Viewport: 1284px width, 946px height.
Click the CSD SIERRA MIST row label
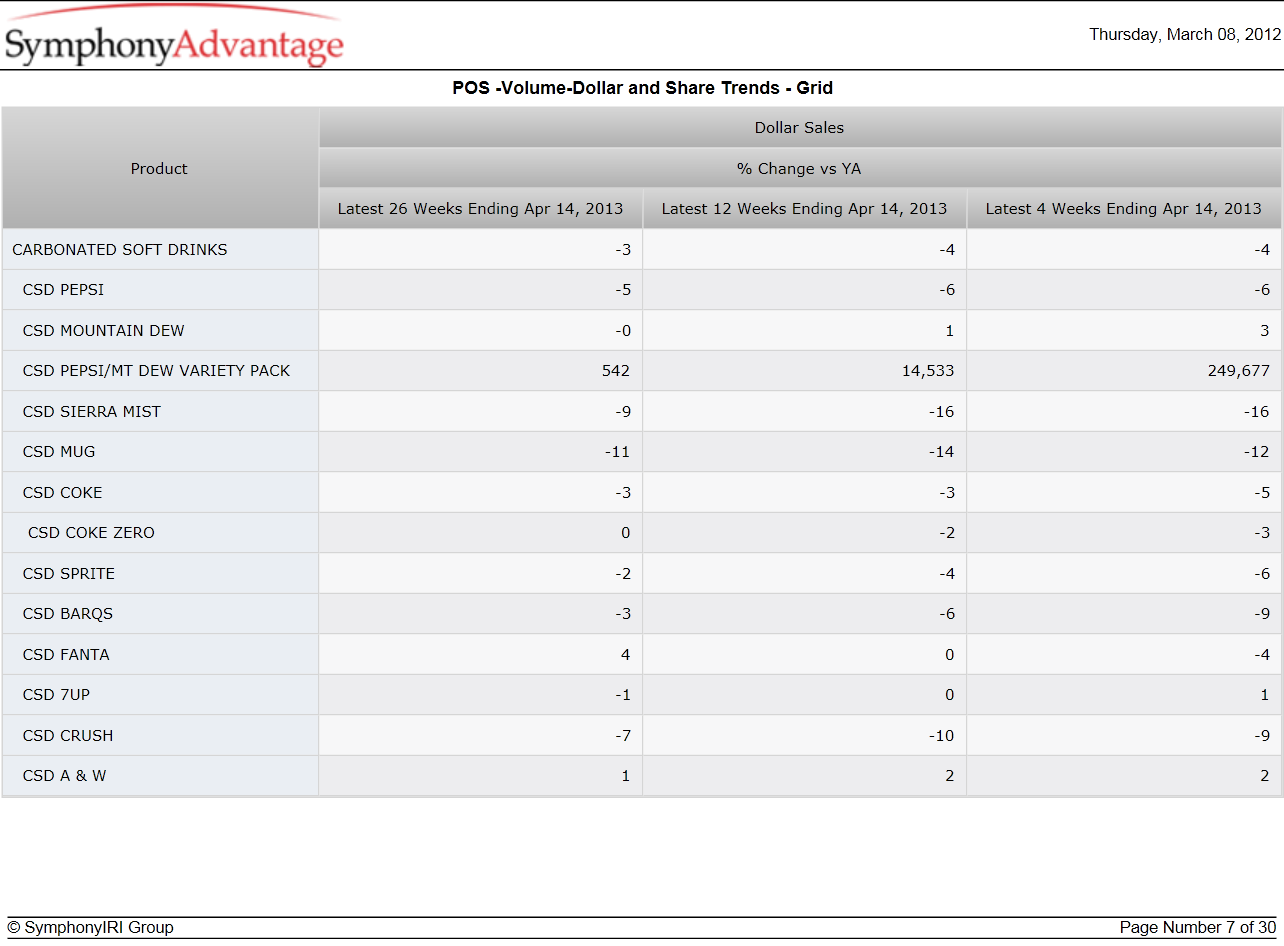tap(92, 412)
